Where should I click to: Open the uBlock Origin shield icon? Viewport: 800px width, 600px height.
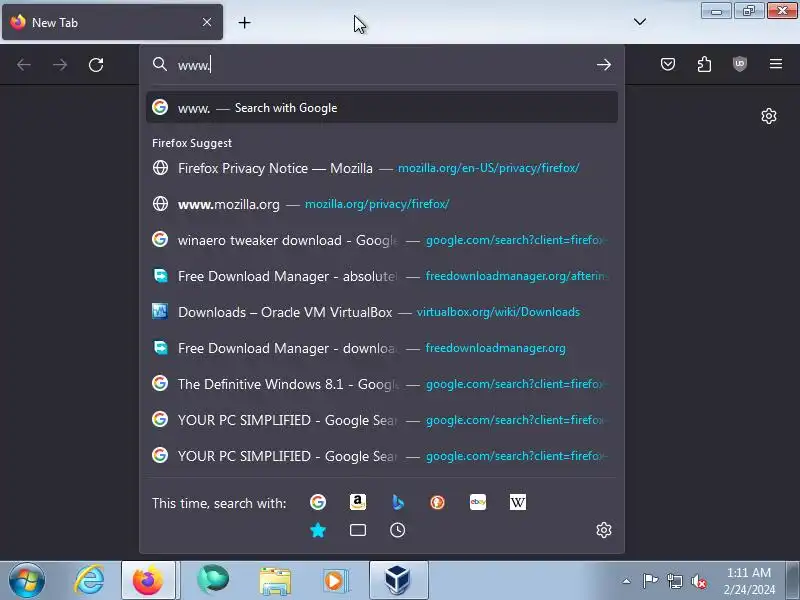740,64
